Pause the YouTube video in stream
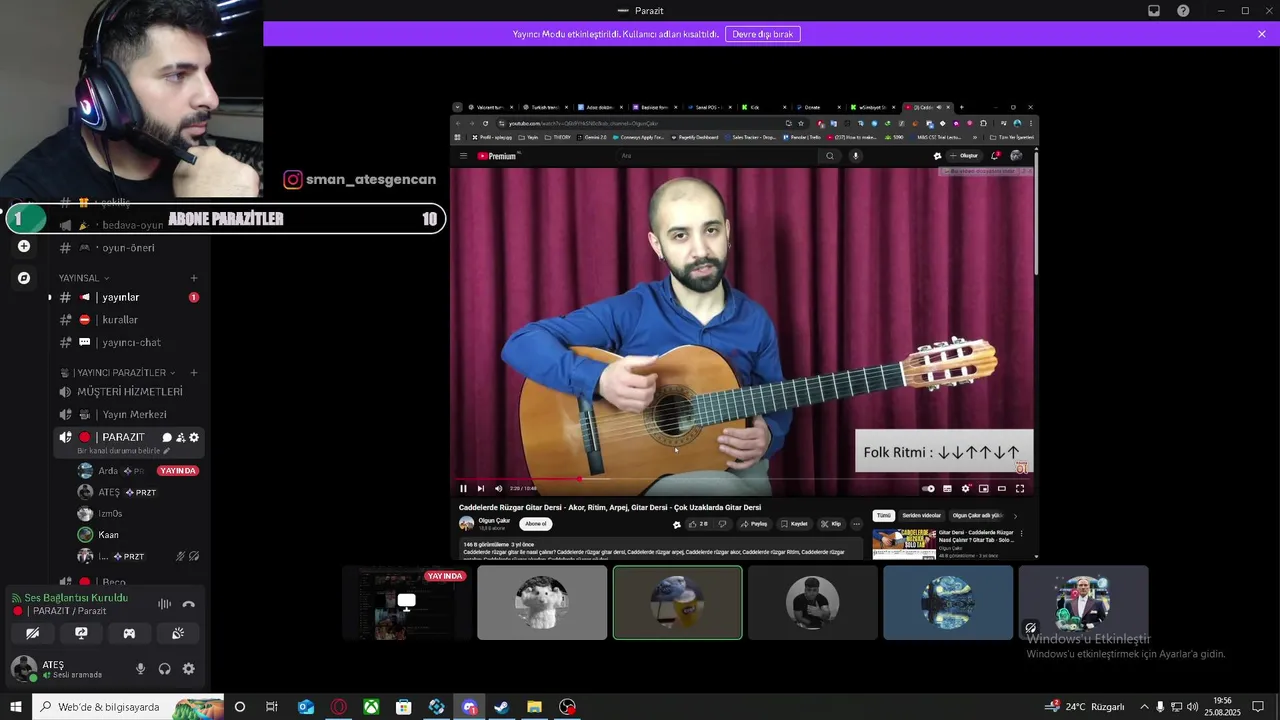1280x720 pixels. tap(463, 488)
